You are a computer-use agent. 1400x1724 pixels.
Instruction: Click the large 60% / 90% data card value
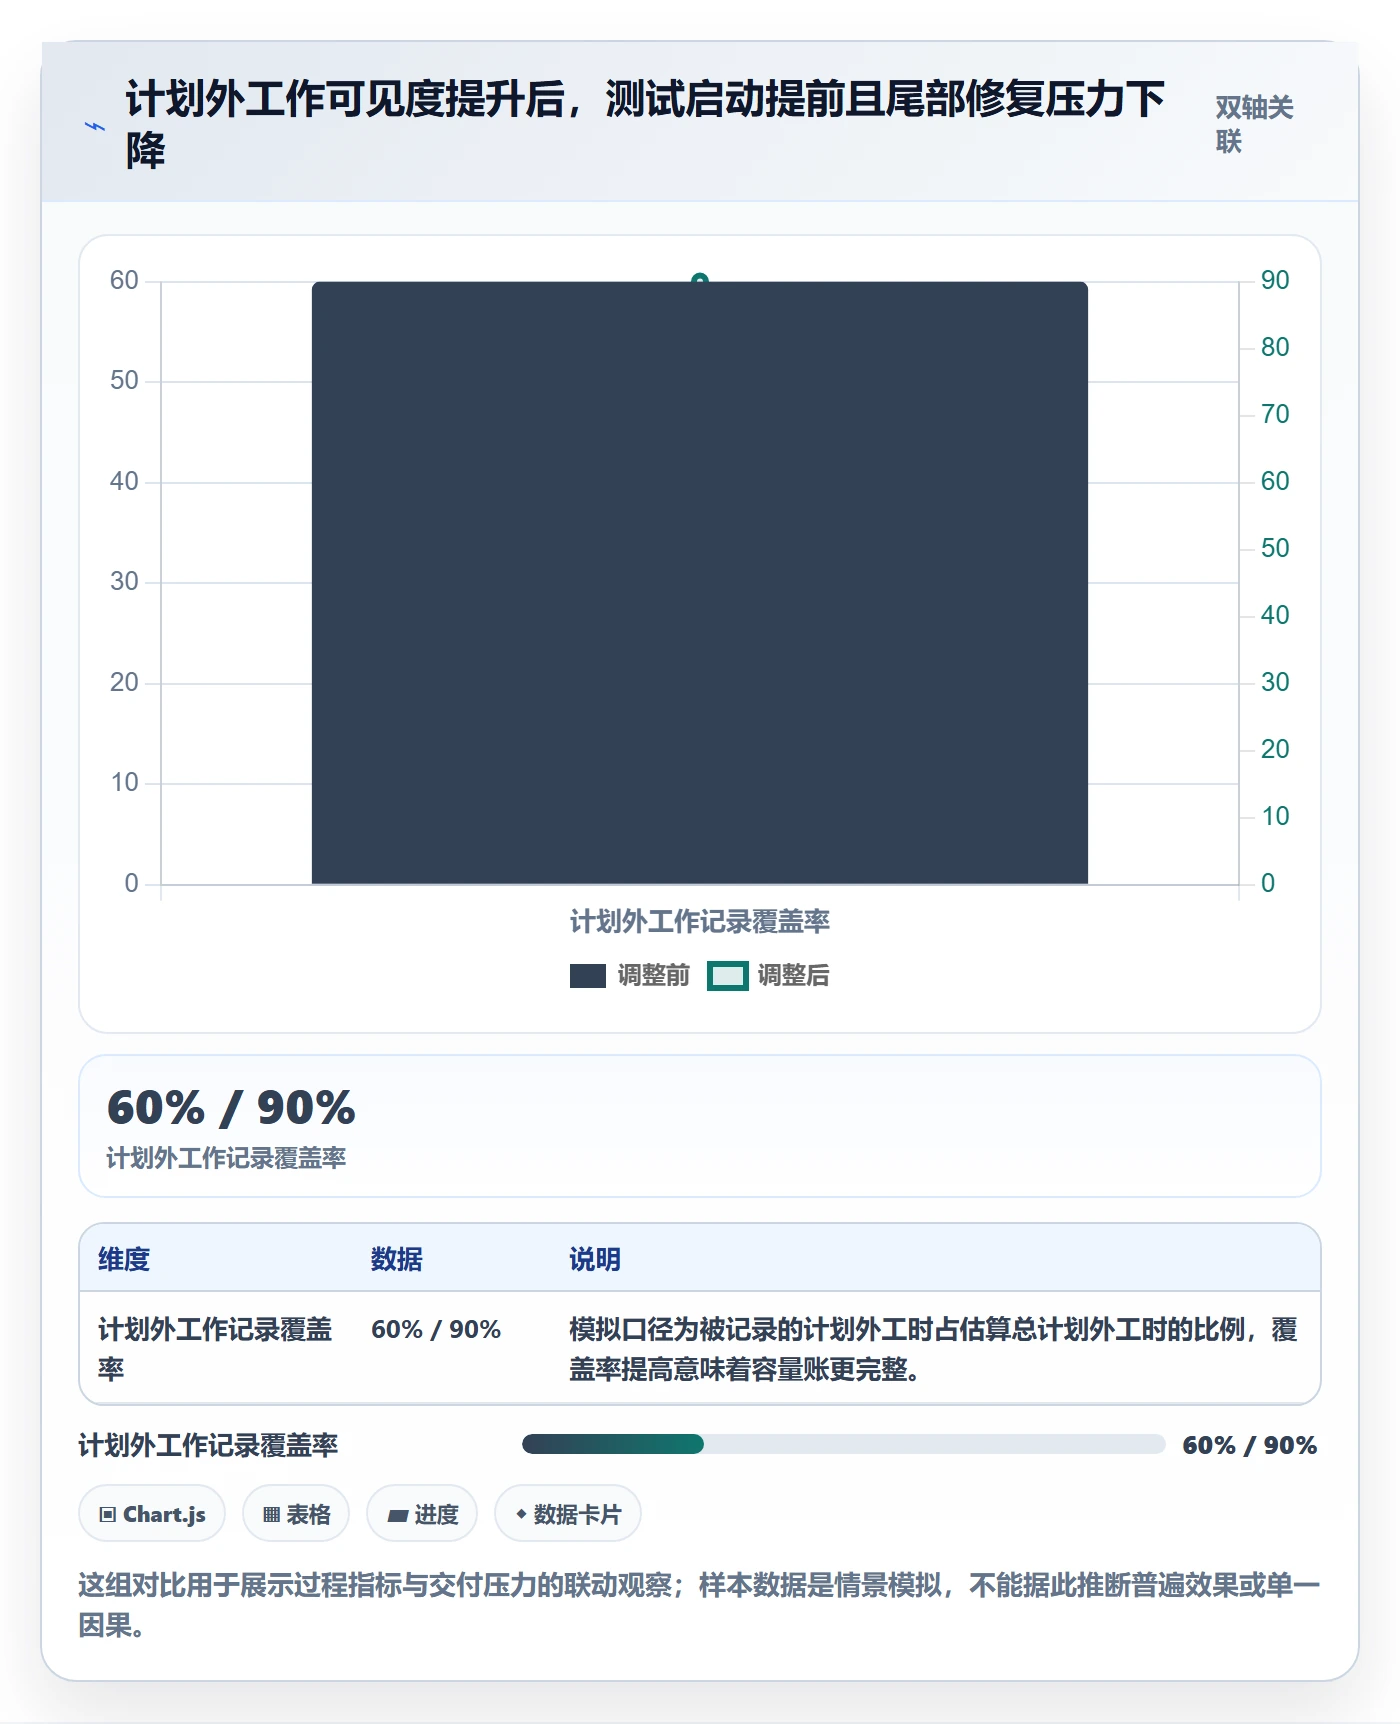(231, 1108)
